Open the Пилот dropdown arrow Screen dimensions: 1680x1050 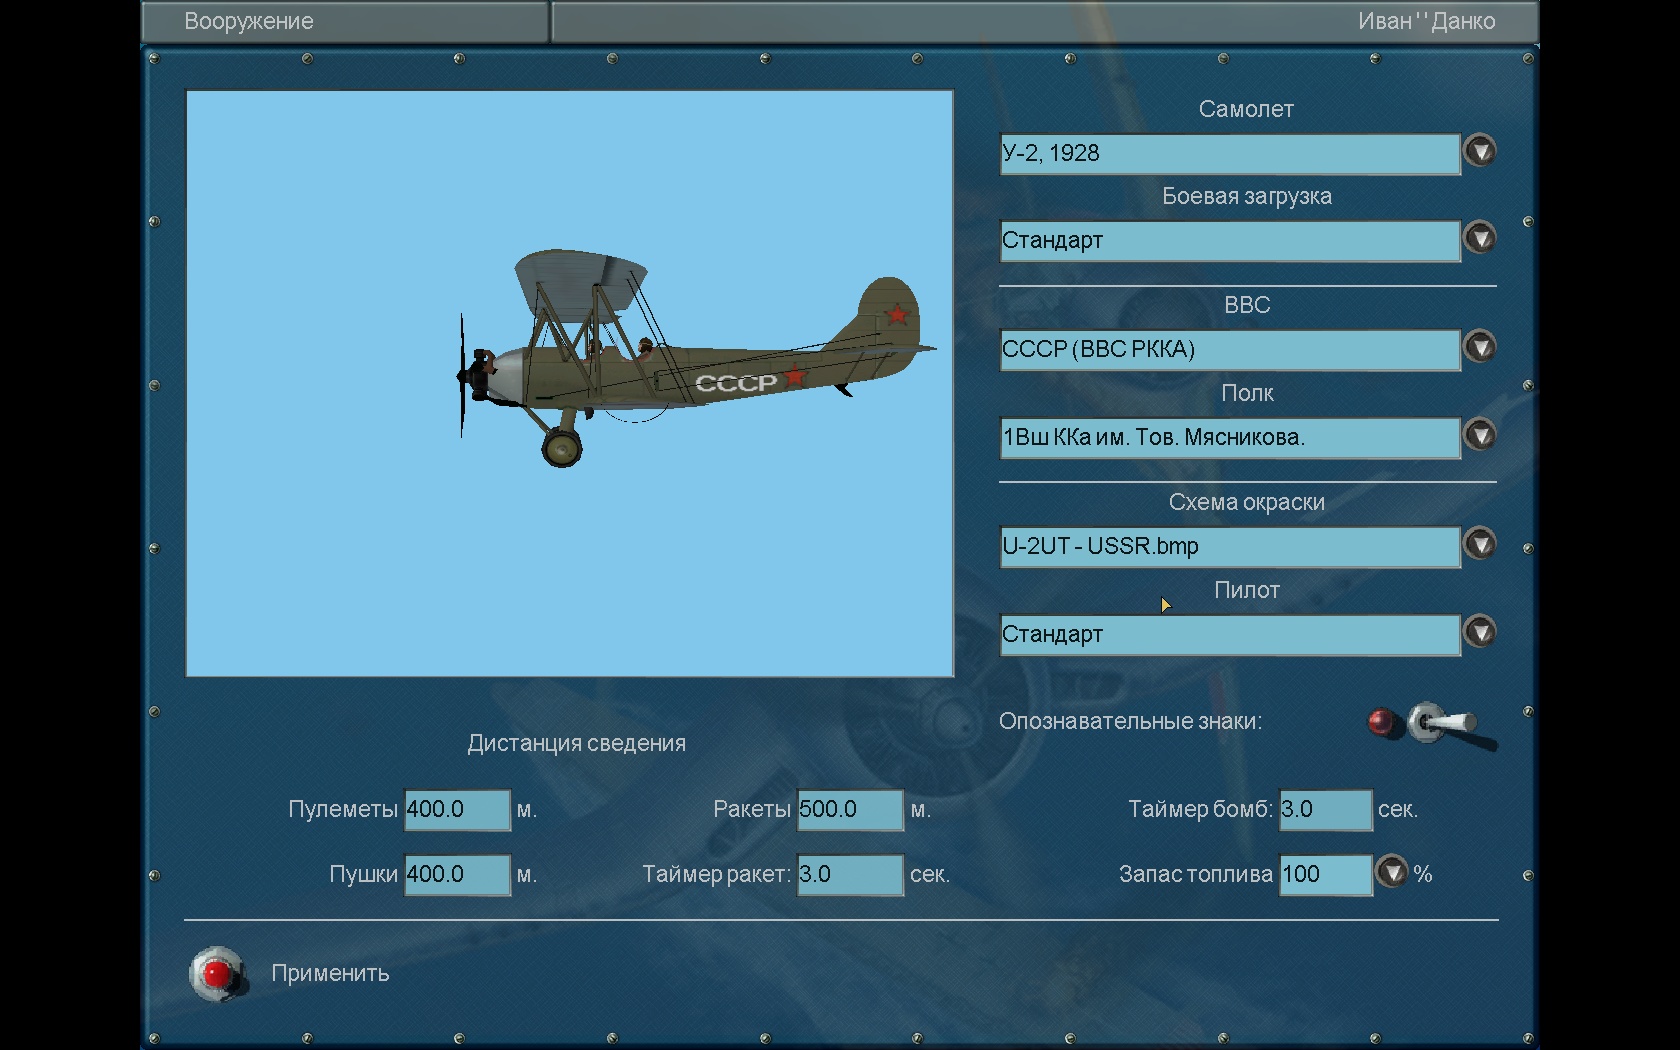point(1480,632)
